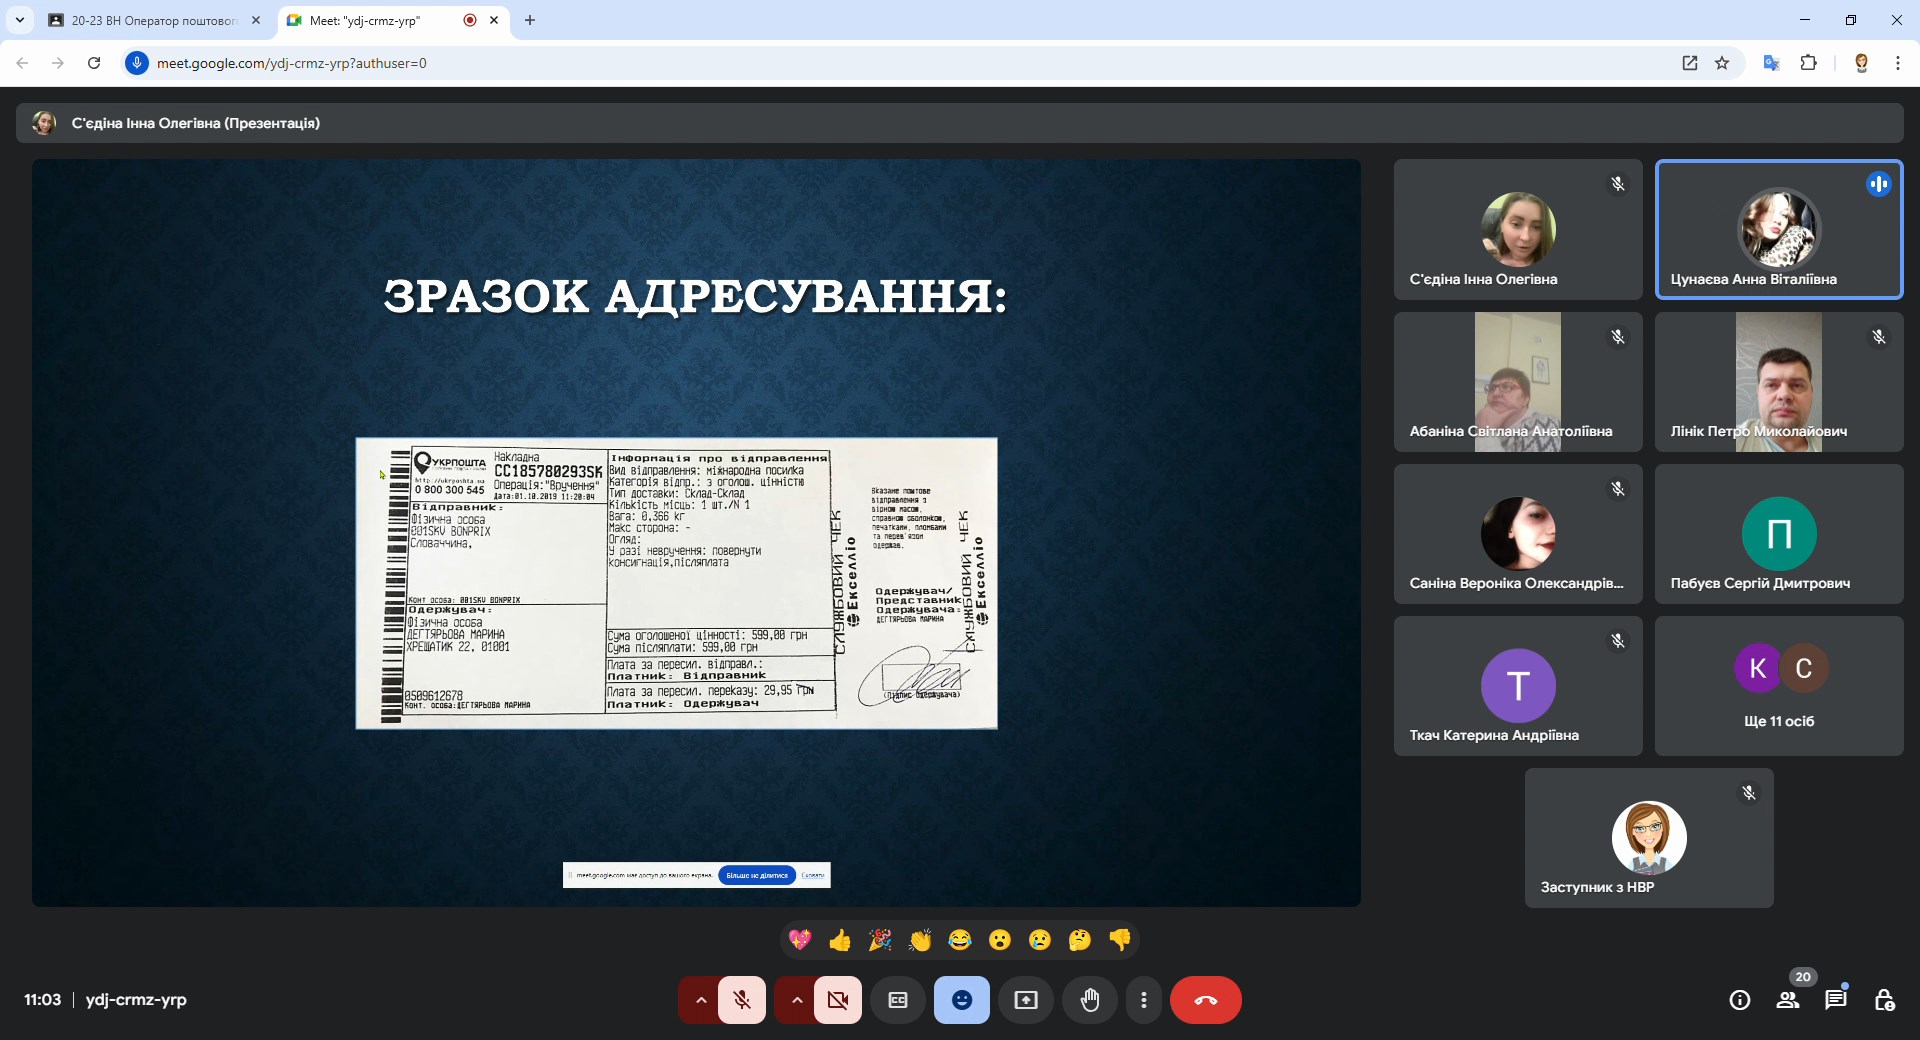Close the '20-23 ВН Оператор' tab
The width and height of the screenshot is (1920, 1040).
pyautogui.click(x=256, y=20)
